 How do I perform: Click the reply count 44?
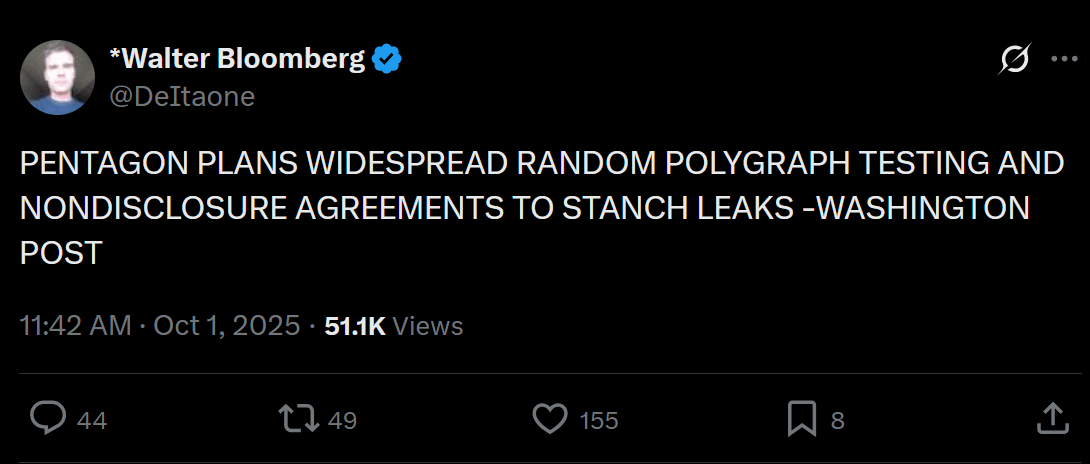[92, 421]
